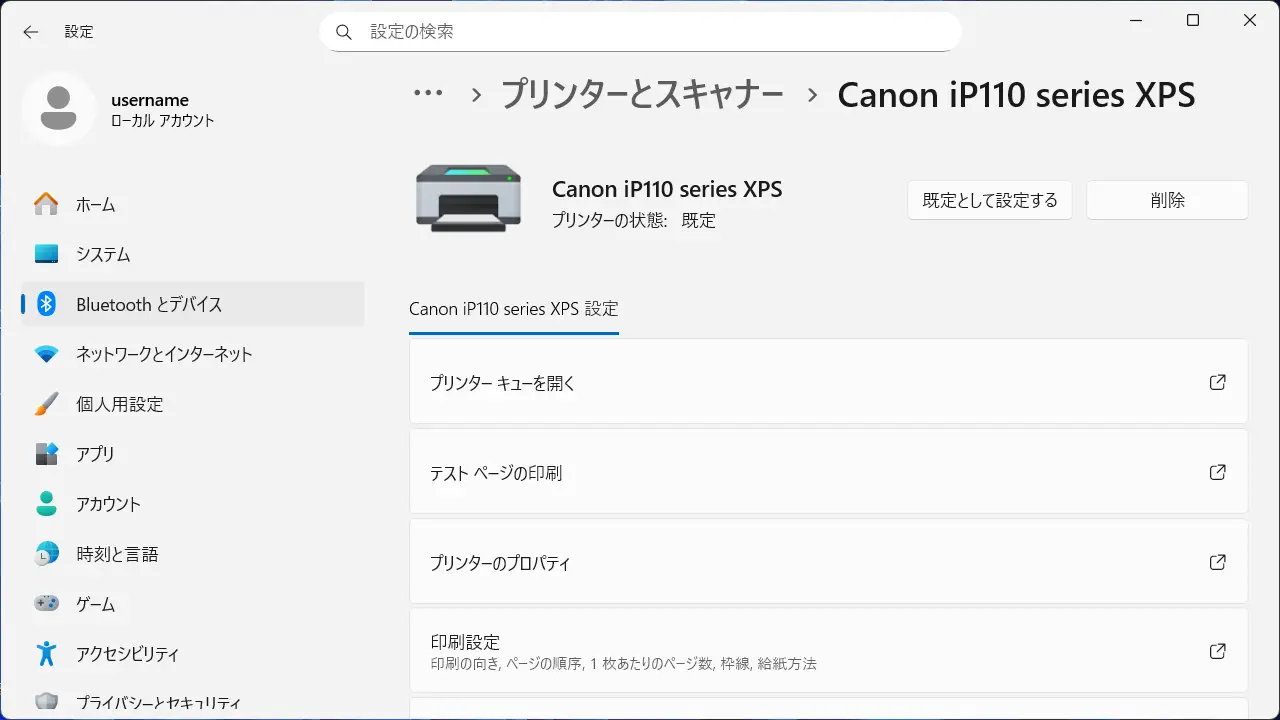Click external link icon for プリンターのプロパティ
The width and height of the screenshot is (1280, 720).
tap(1217, 562)
